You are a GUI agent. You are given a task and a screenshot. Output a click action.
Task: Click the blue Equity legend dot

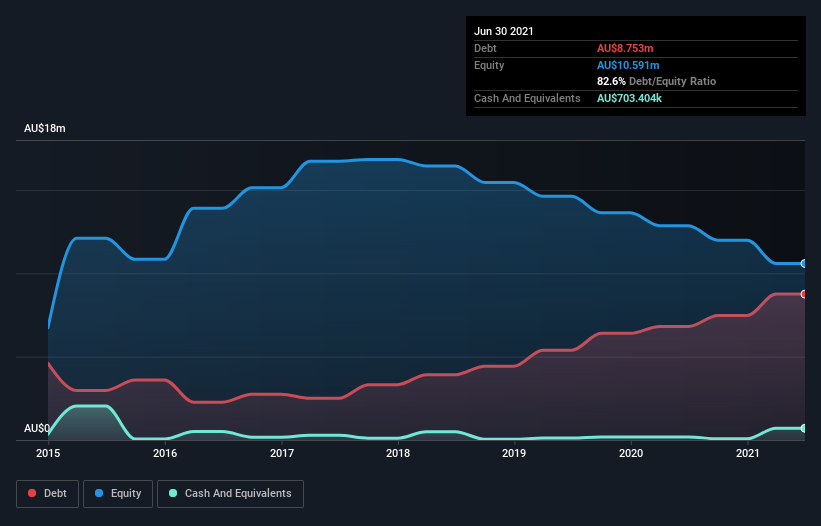coord(99,493)
